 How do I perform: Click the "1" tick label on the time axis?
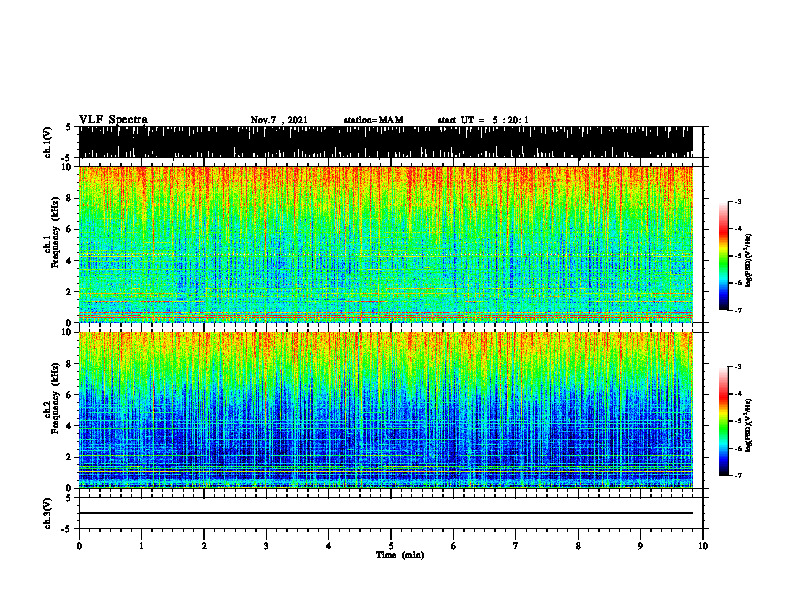tap(141, 546)
